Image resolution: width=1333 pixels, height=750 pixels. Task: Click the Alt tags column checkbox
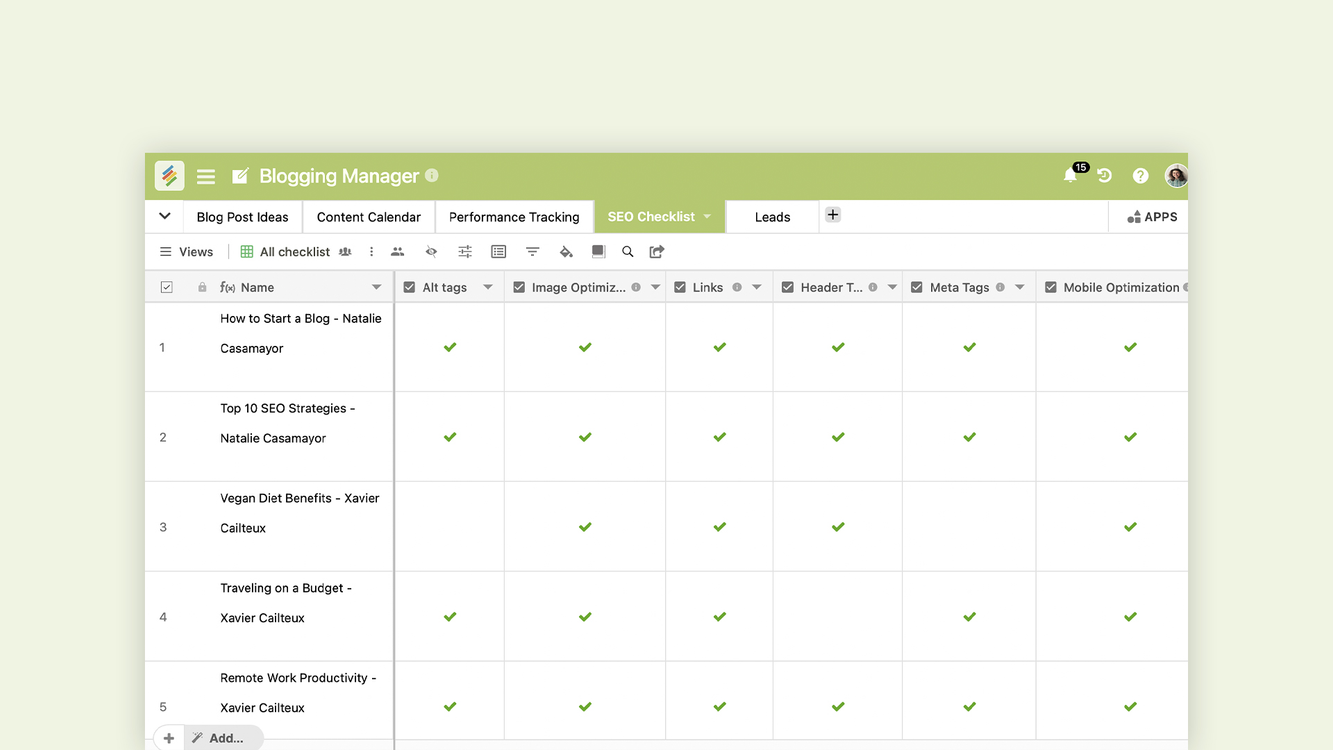(409, 287)
